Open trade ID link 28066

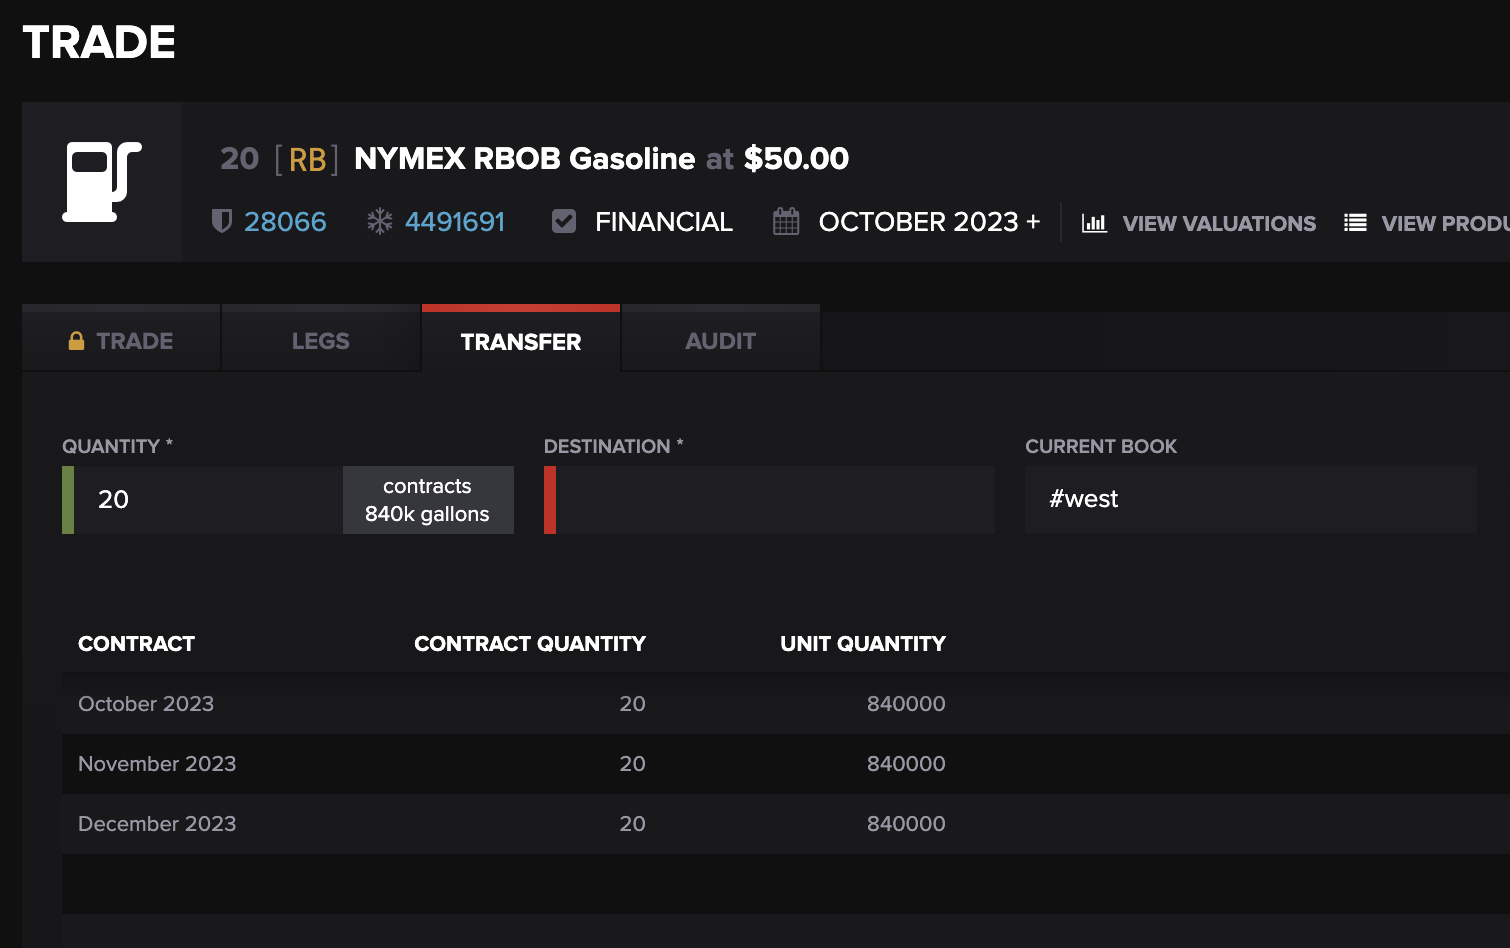pyautogui.click(x=285, y=222)
